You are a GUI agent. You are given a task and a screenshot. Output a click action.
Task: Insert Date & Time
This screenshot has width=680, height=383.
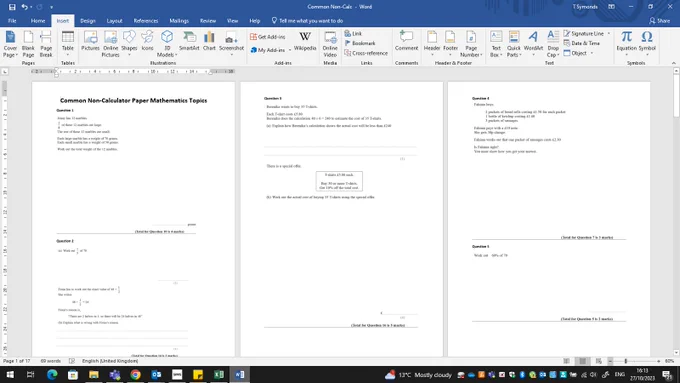pos(582,43)
